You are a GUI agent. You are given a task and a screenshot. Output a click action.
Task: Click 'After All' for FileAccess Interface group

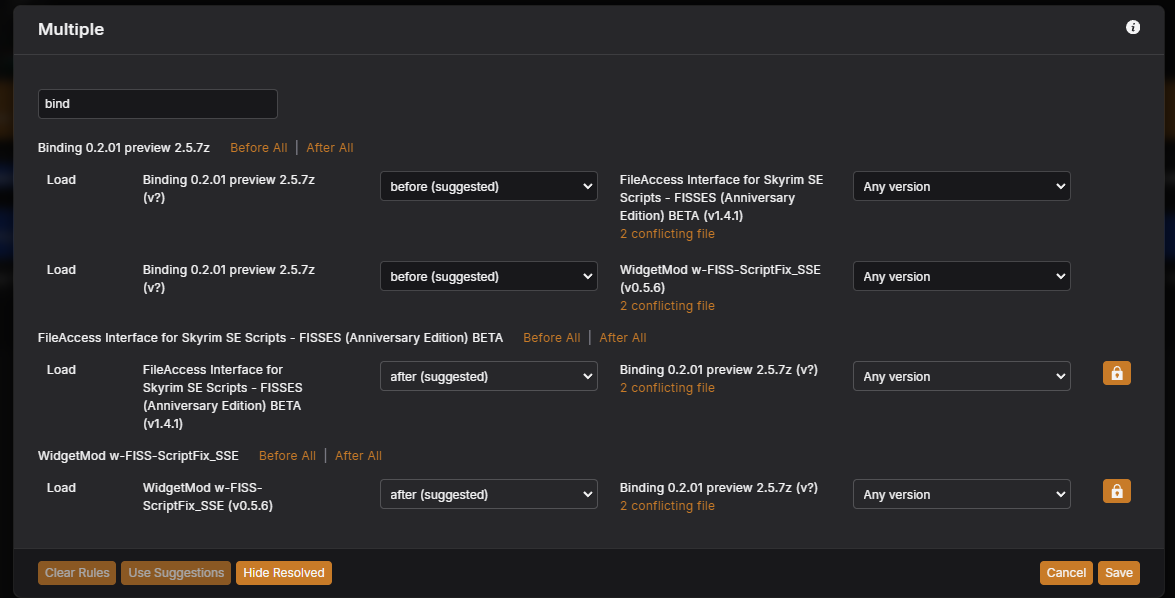623,338
